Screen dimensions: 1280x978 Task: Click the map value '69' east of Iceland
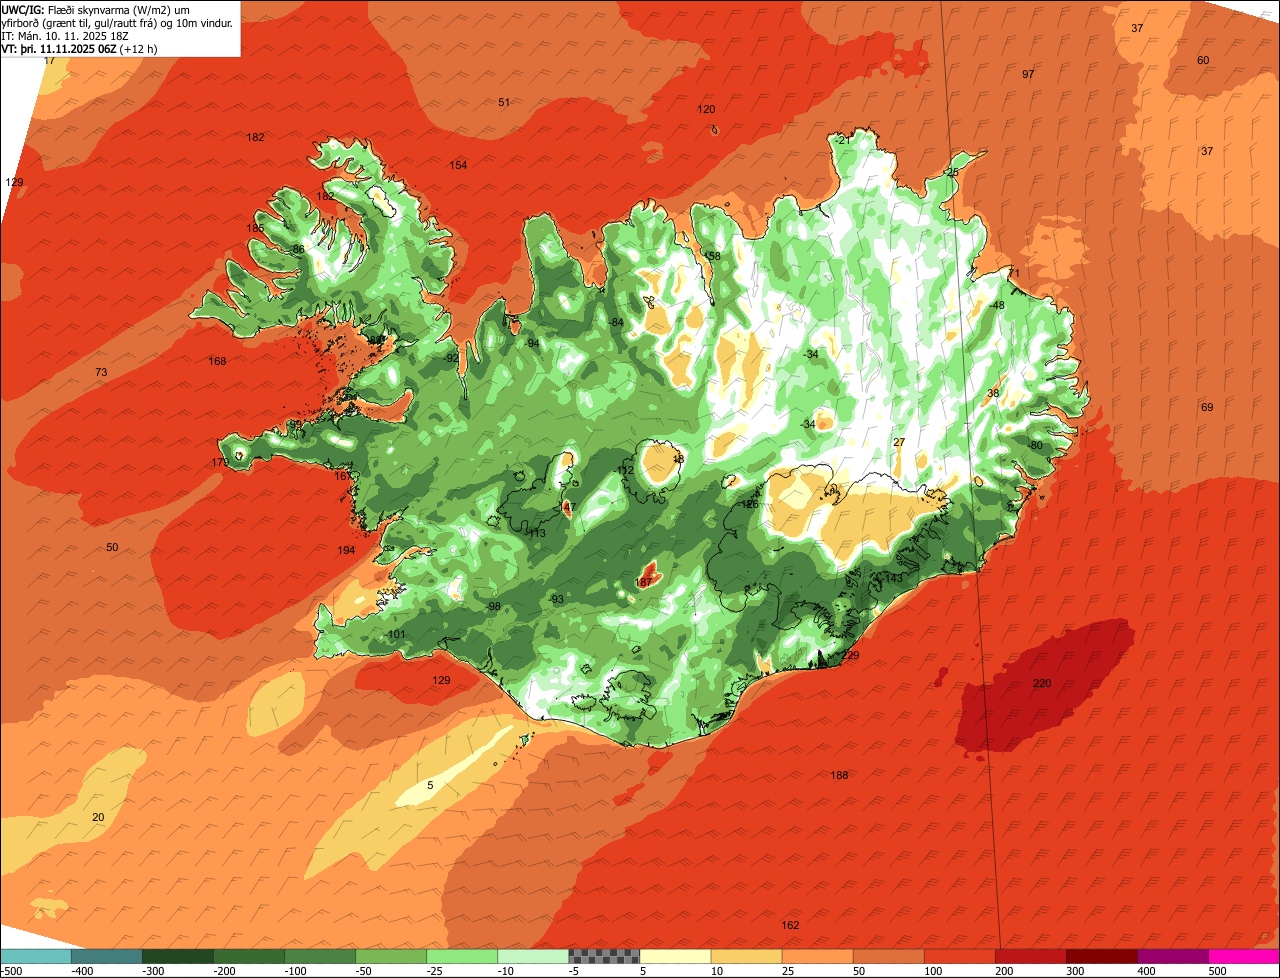[1207, 407]
